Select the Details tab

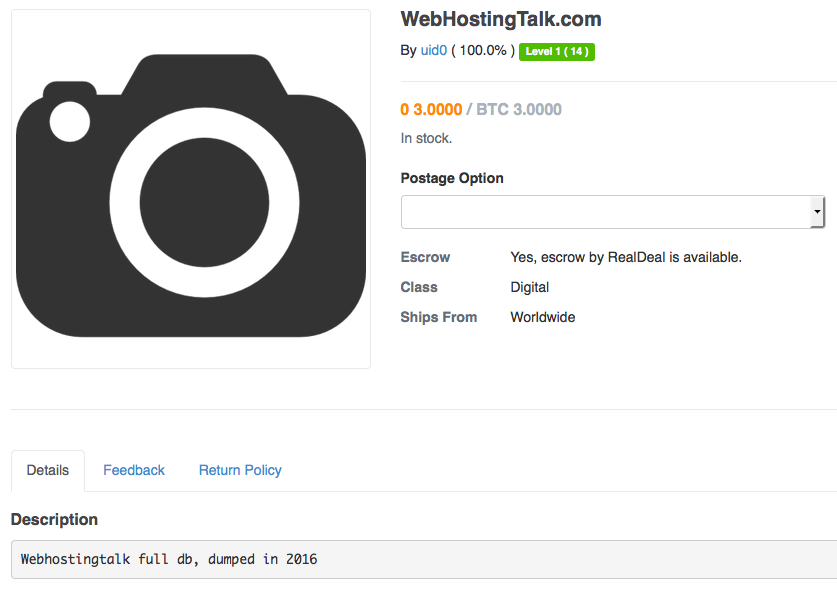(48, 470)
